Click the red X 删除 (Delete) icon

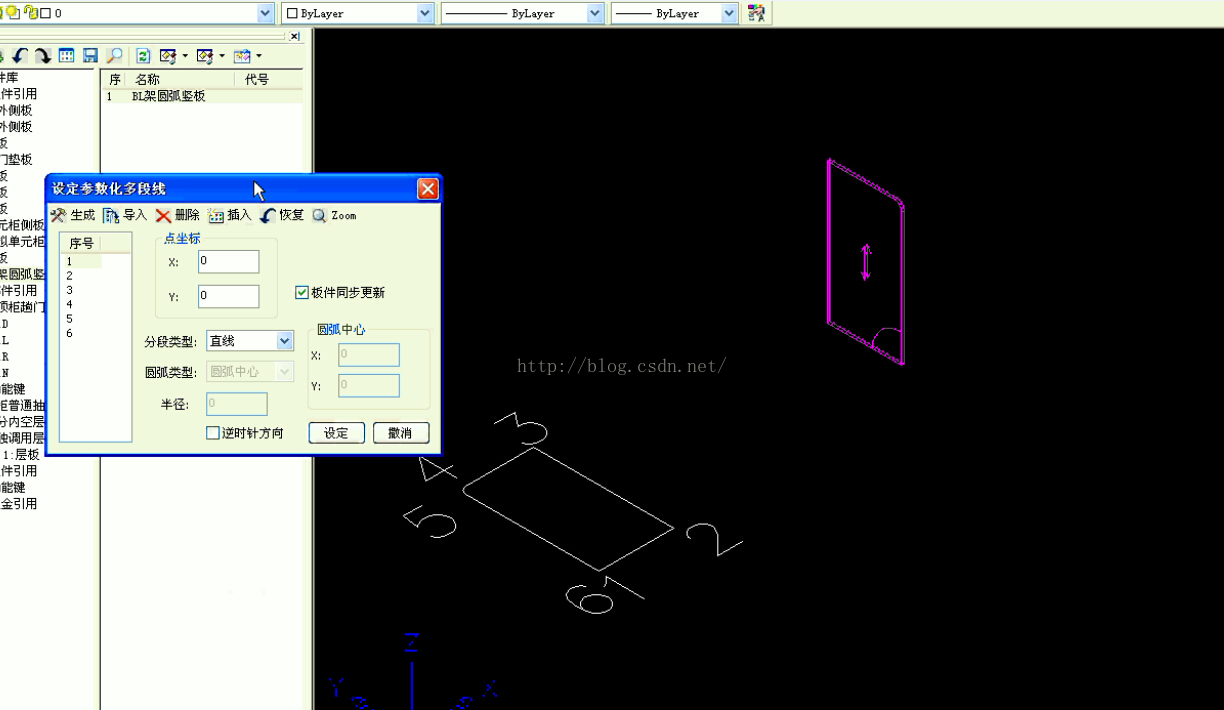click(x=163, y=215)
